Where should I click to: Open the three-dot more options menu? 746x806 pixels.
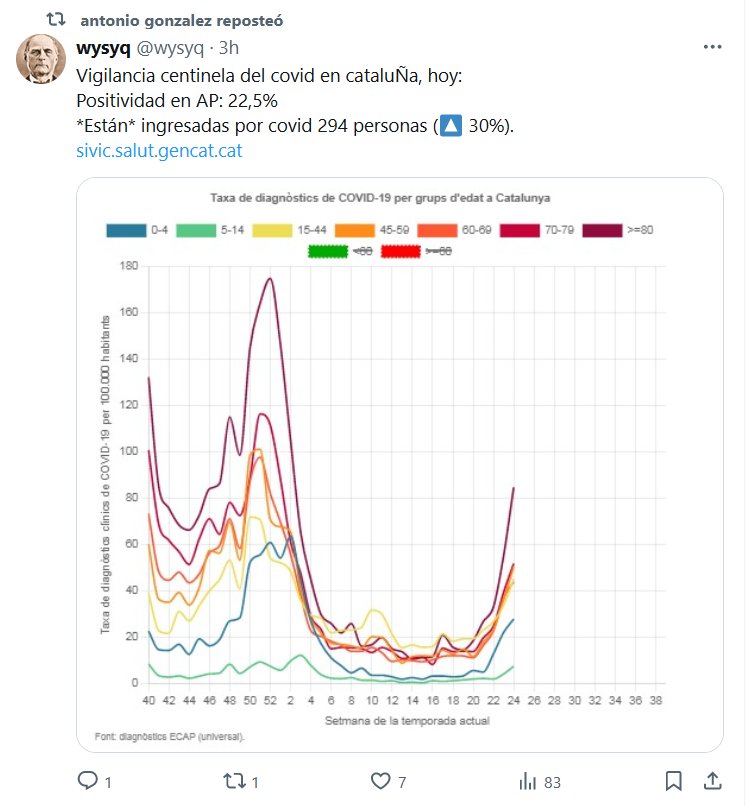[x=712, y=47]
